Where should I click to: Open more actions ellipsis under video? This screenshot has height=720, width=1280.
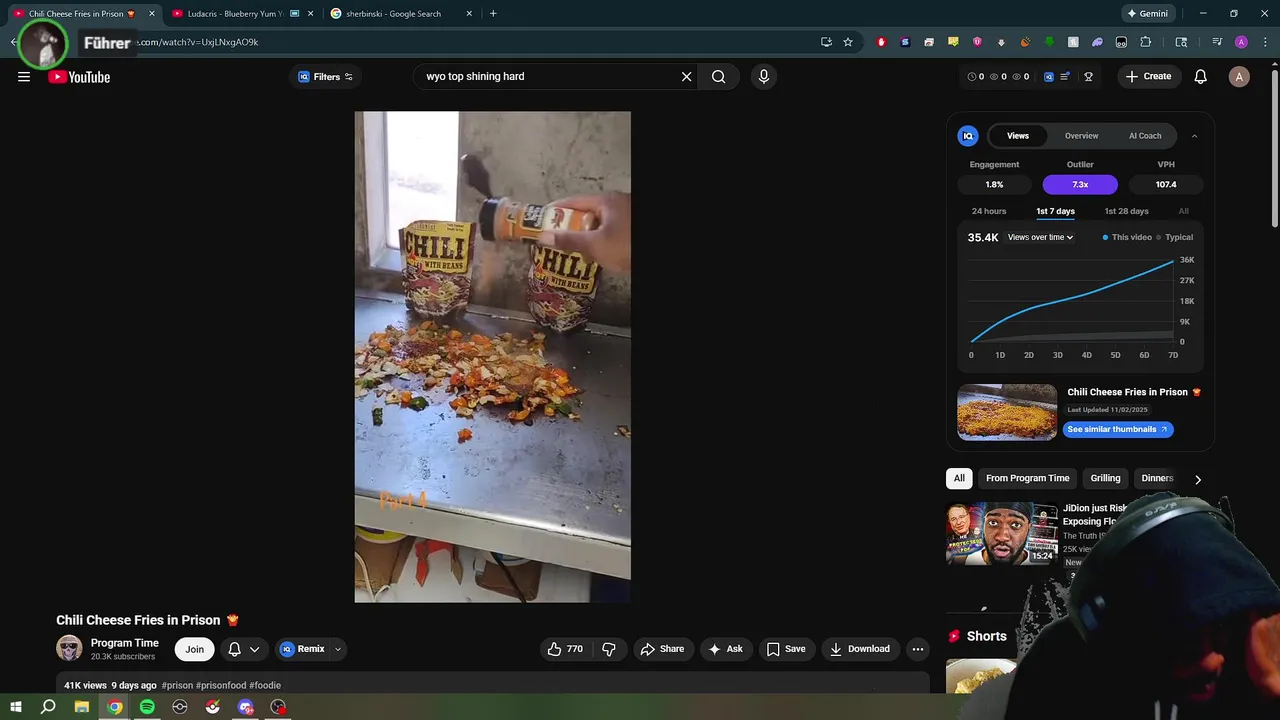coord(917,649)
